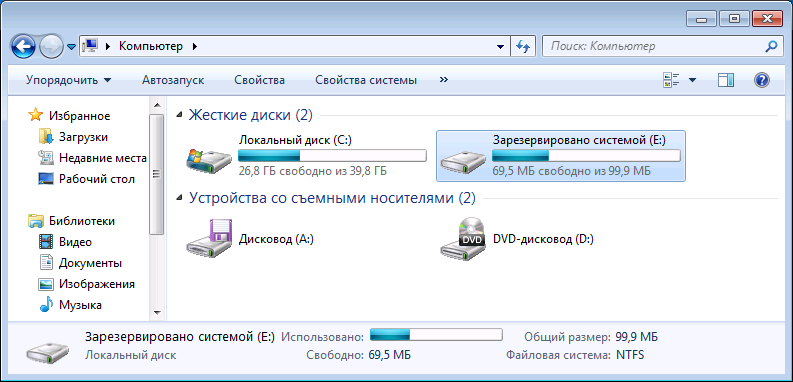Select the floppy Дисковод (A:) drive icon
This screenshot has width=793, height=382.
(x=209, y=239)
